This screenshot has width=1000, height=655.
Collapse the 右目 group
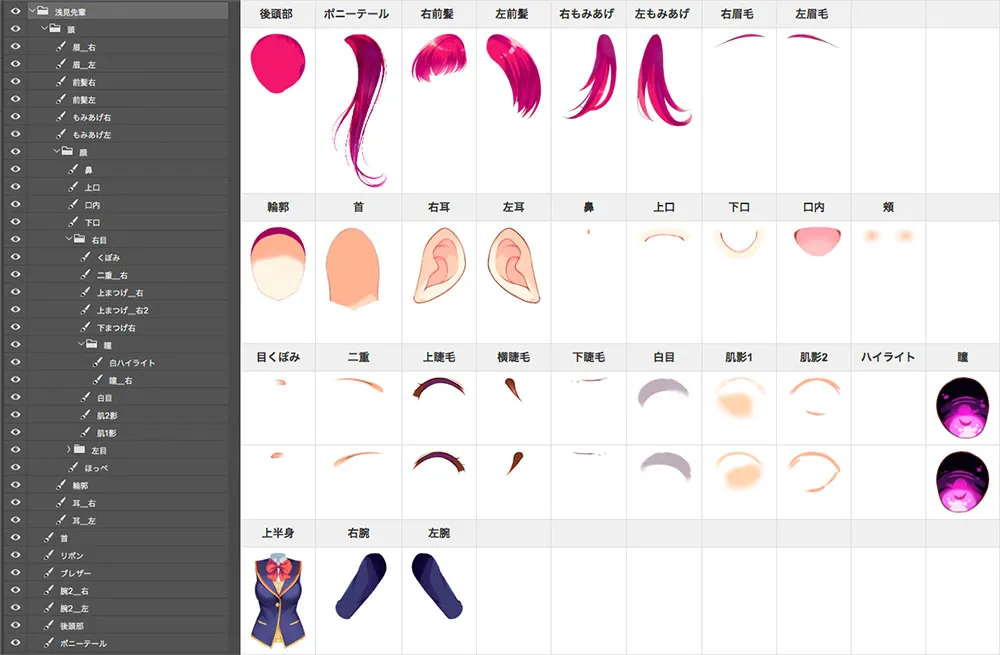(x=67, y=240)
